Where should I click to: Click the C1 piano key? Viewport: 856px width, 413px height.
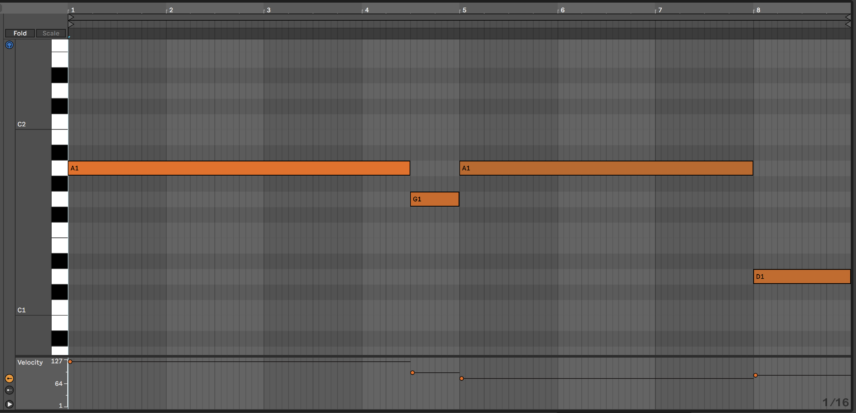60,307
